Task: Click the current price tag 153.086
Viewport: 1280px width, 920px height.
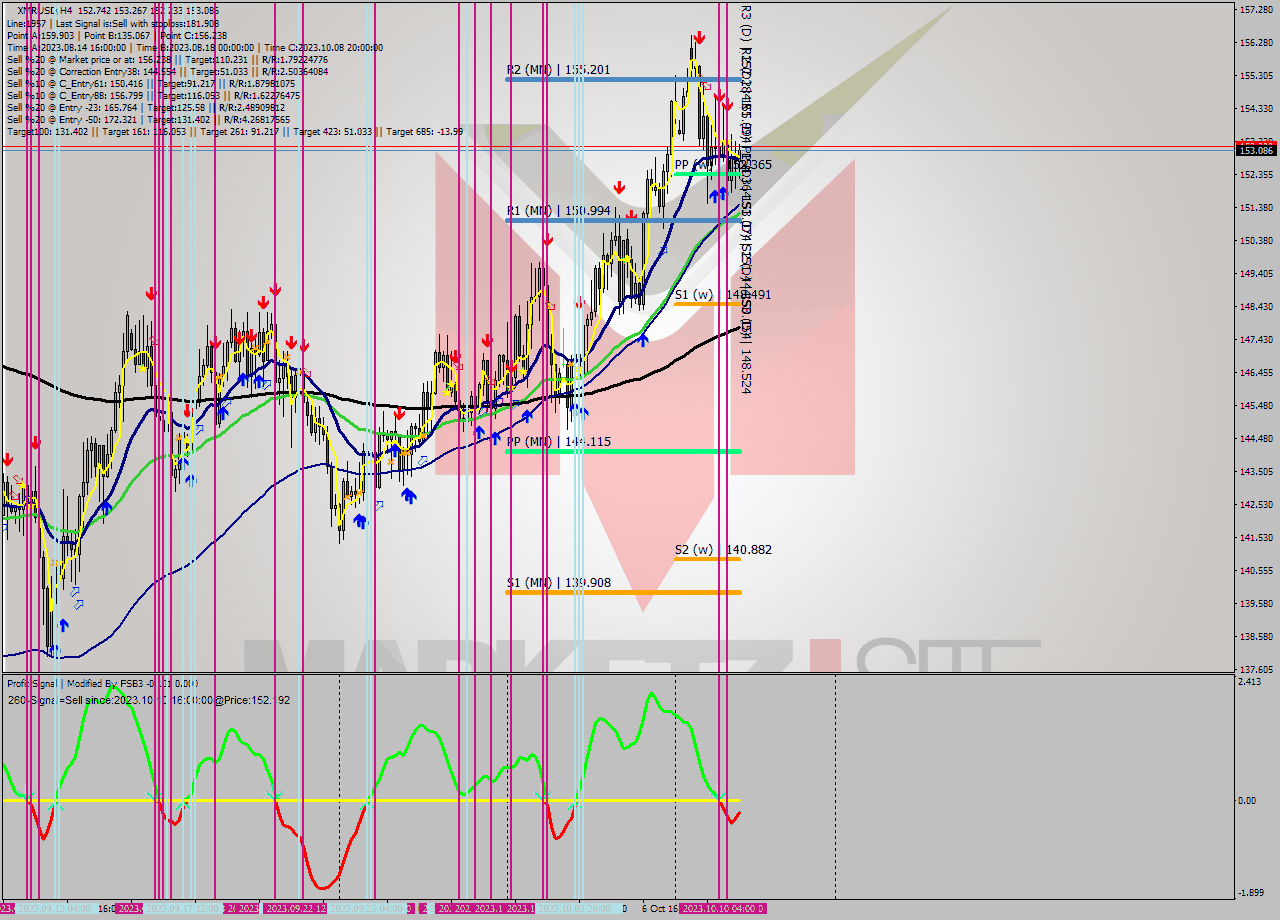Action: pyautogui.click(x=1256, y=150)
